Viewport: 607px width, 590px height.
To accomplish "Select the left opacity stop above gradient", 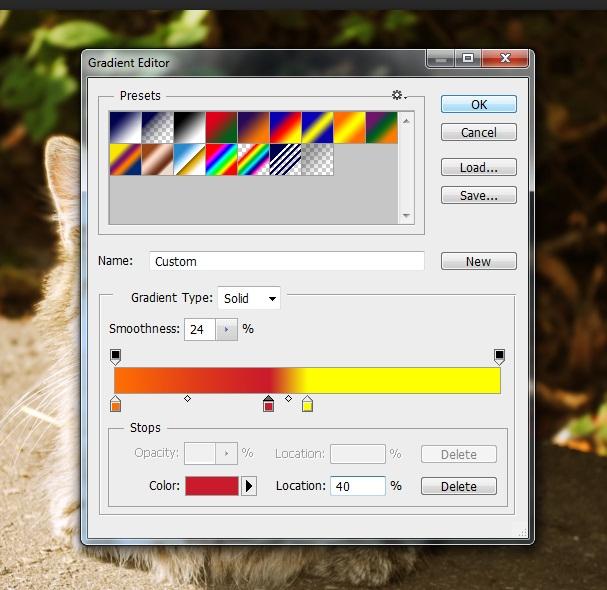I will (x=115, y=356).
